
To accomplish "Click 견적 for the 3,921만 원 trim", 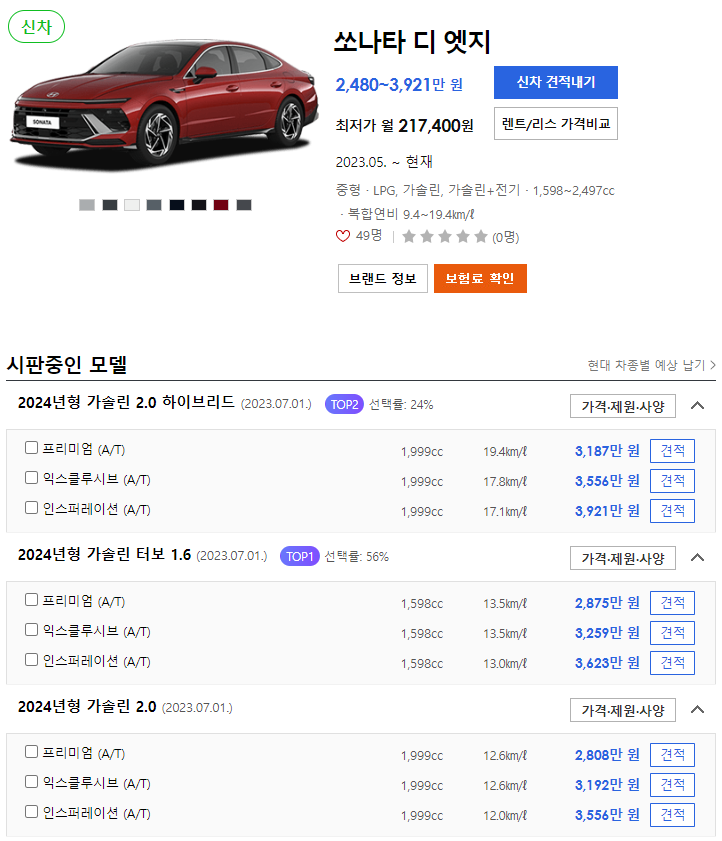I will click(x=672, y=511).
